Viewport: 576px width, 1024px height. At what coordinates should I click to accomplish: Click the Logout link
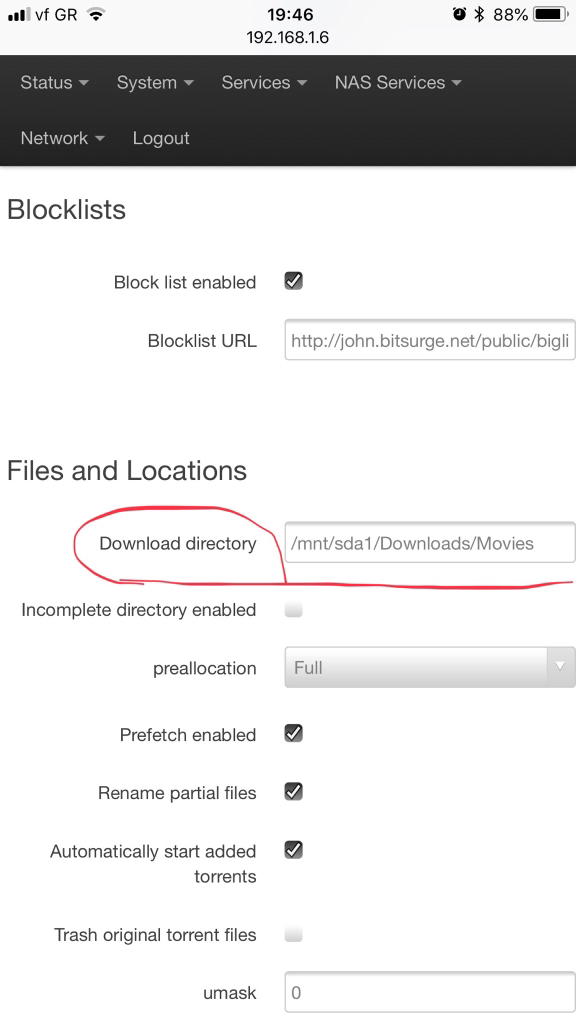pos(161,138)
